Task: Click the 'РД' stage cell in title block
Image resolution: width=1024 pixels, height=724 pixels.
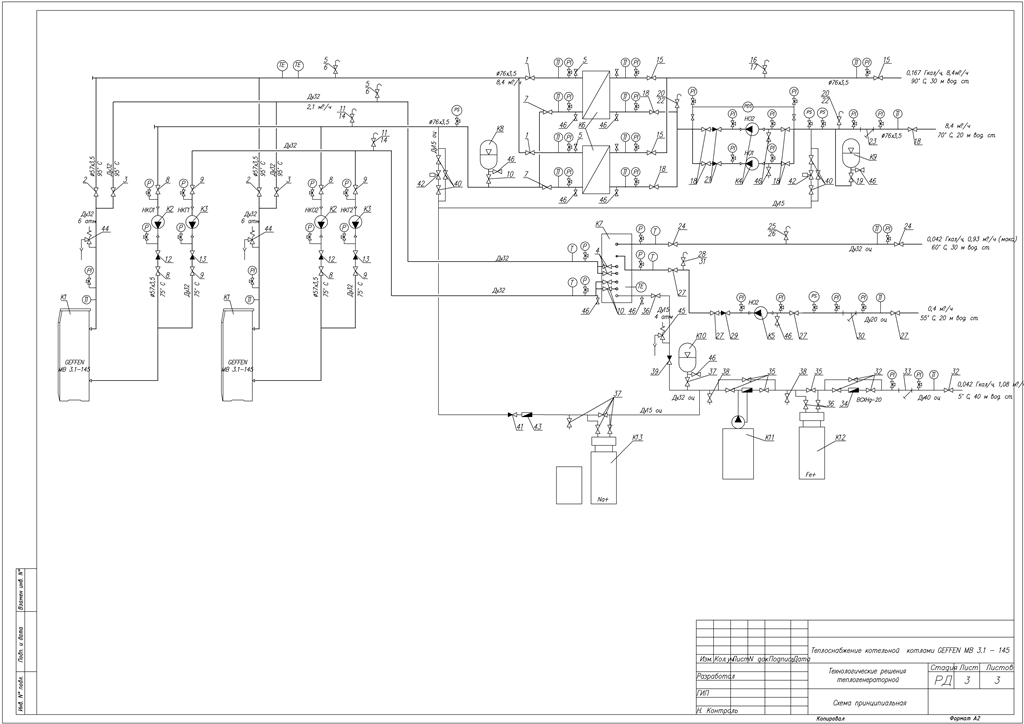Action: pos(942,681)
